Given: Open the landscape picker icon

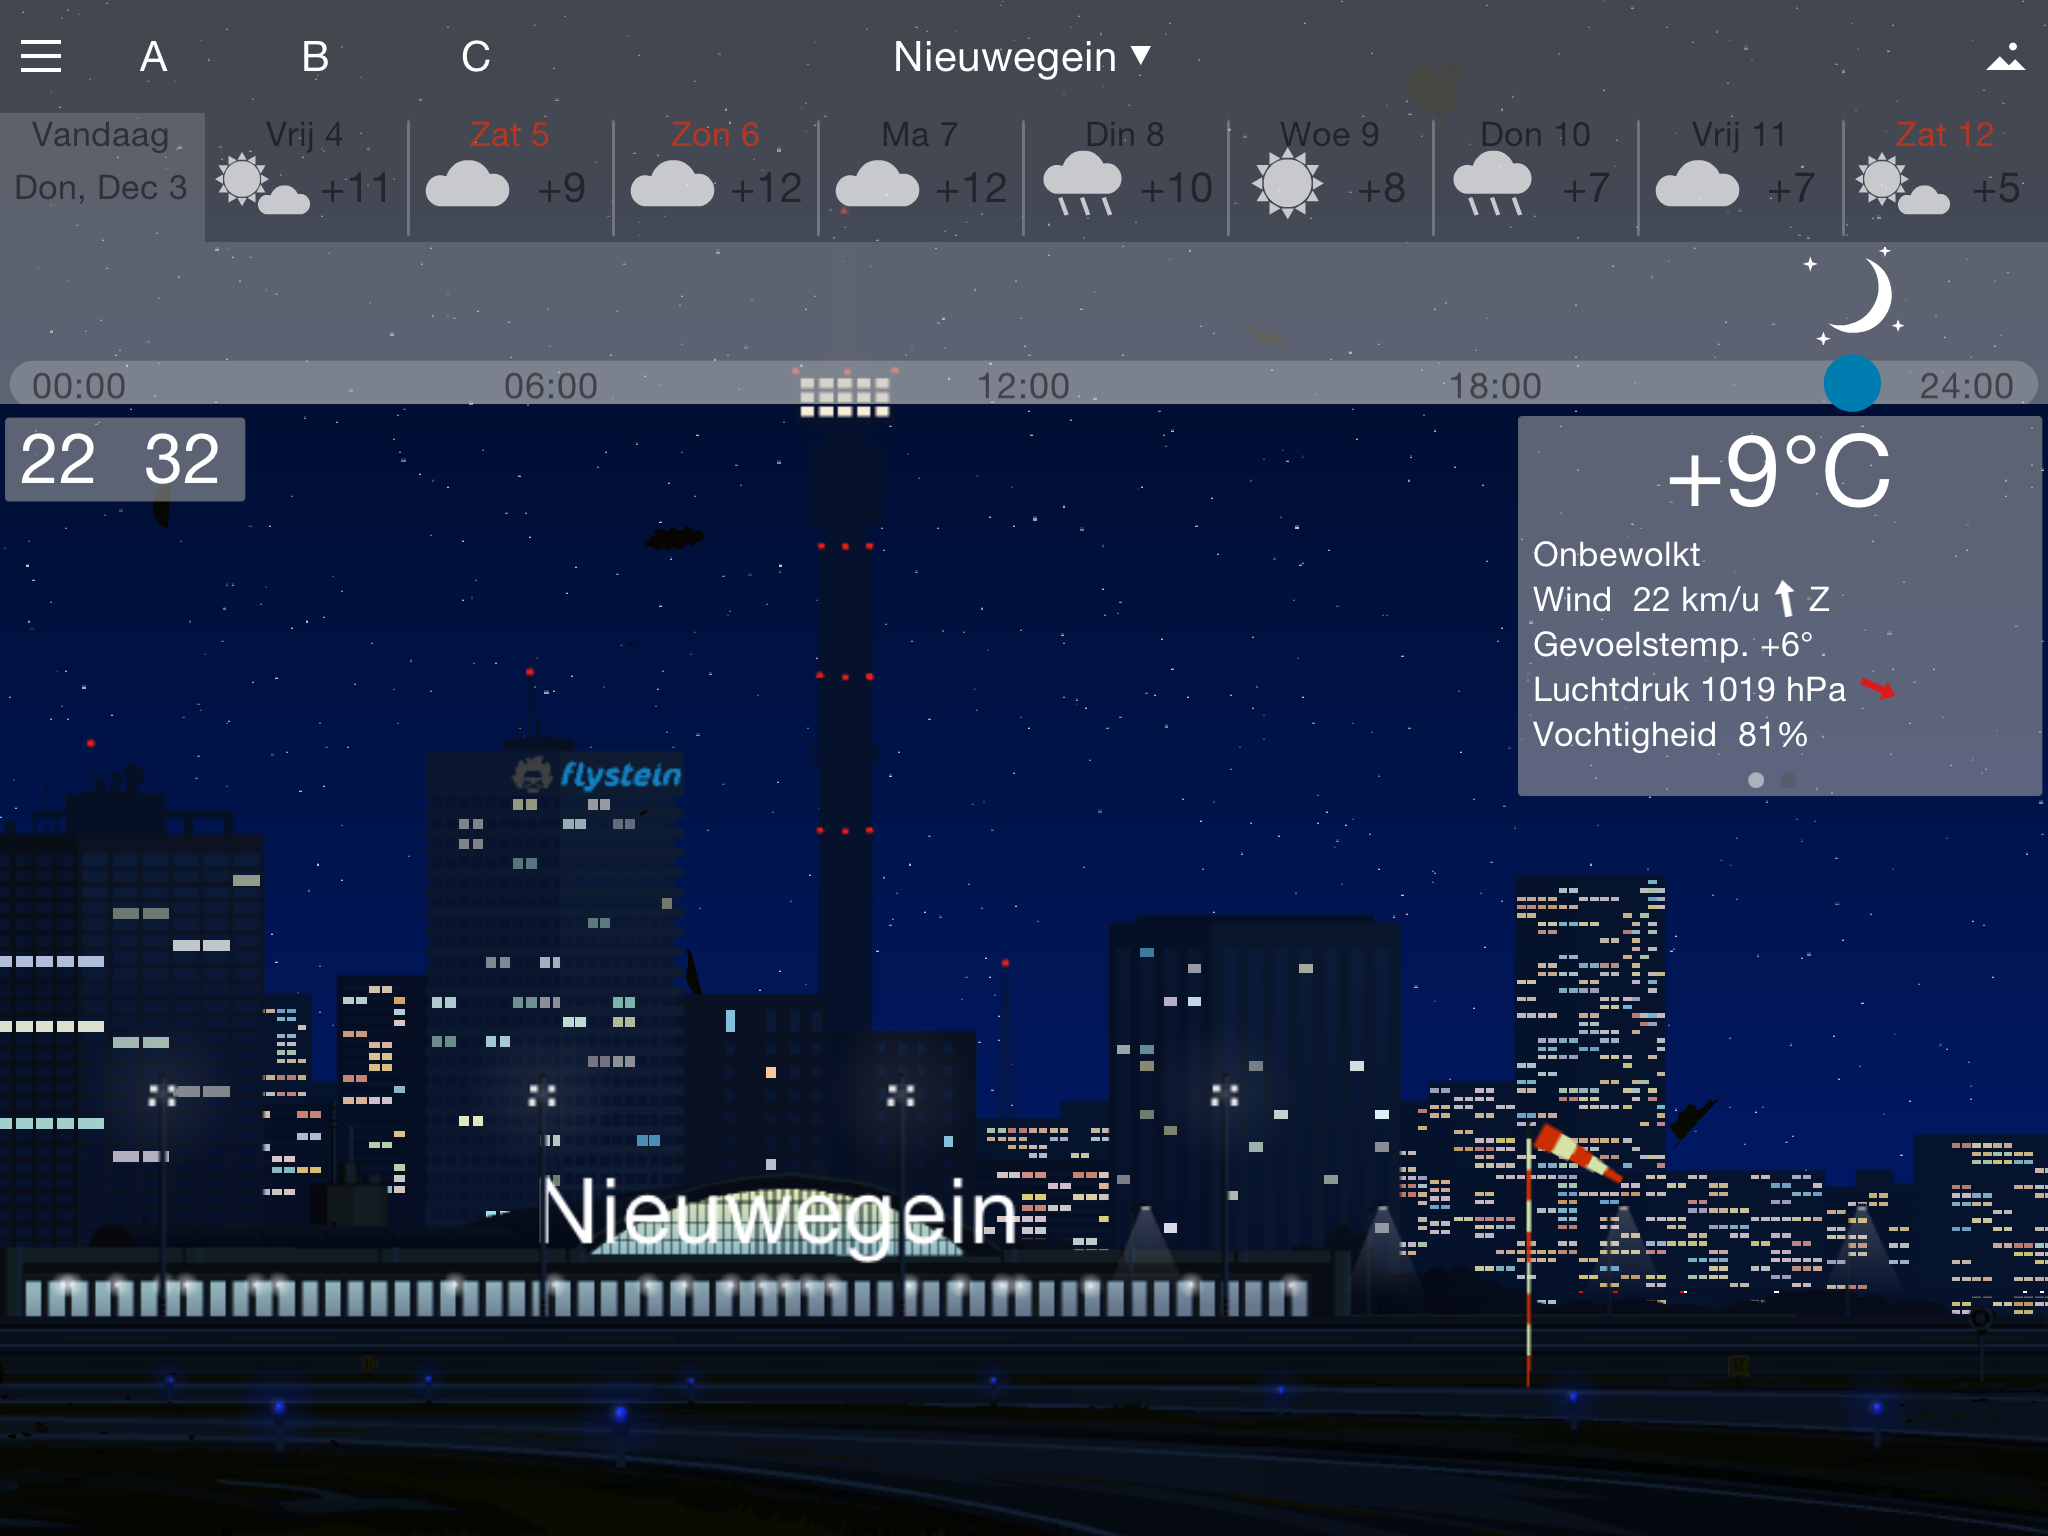Looking at the screenshot, I should point(2005,56).
